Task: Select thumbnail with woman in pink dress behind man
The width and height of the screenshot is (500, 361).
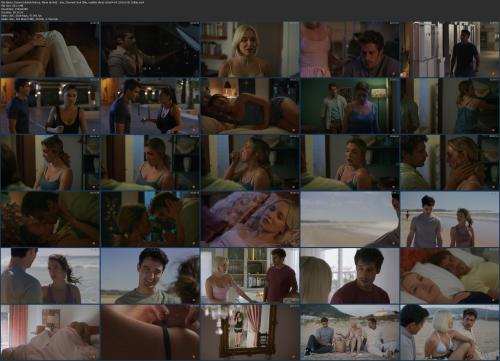Action: [x=350, y=49]
